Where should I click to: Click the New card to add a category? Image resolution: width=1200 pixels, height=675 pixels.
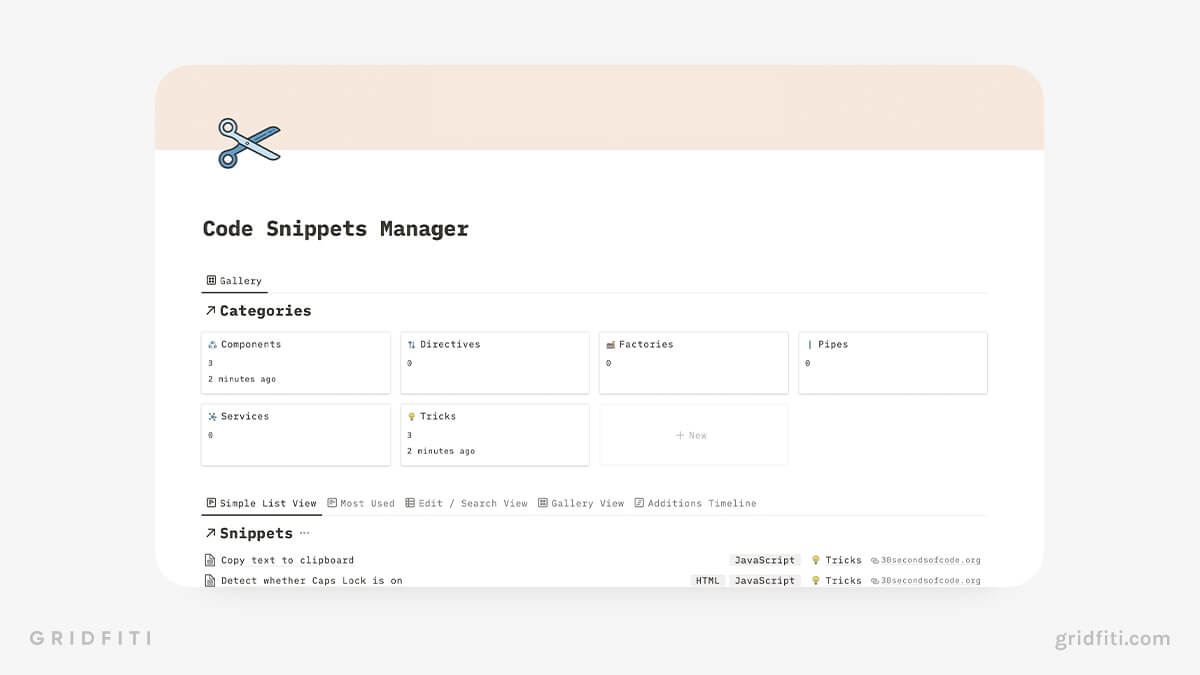coord(693,435)
